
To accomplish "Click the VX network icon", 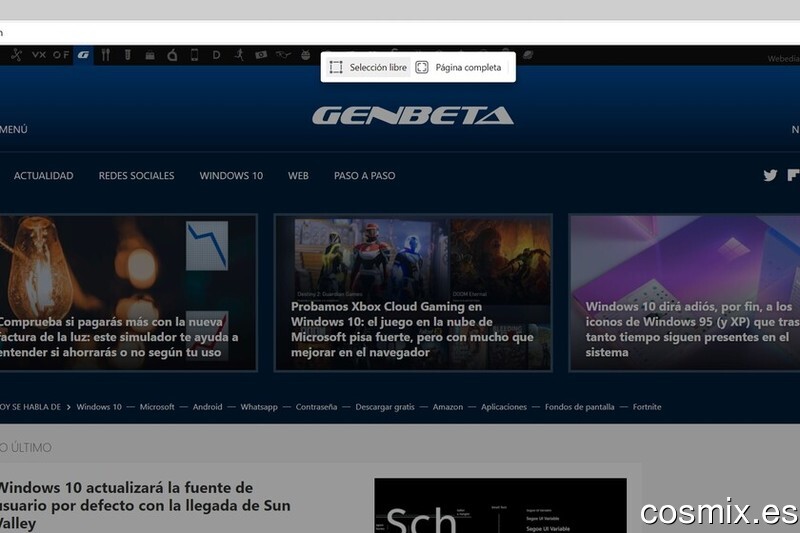I will pyautogui.click(x=39, y=55).
